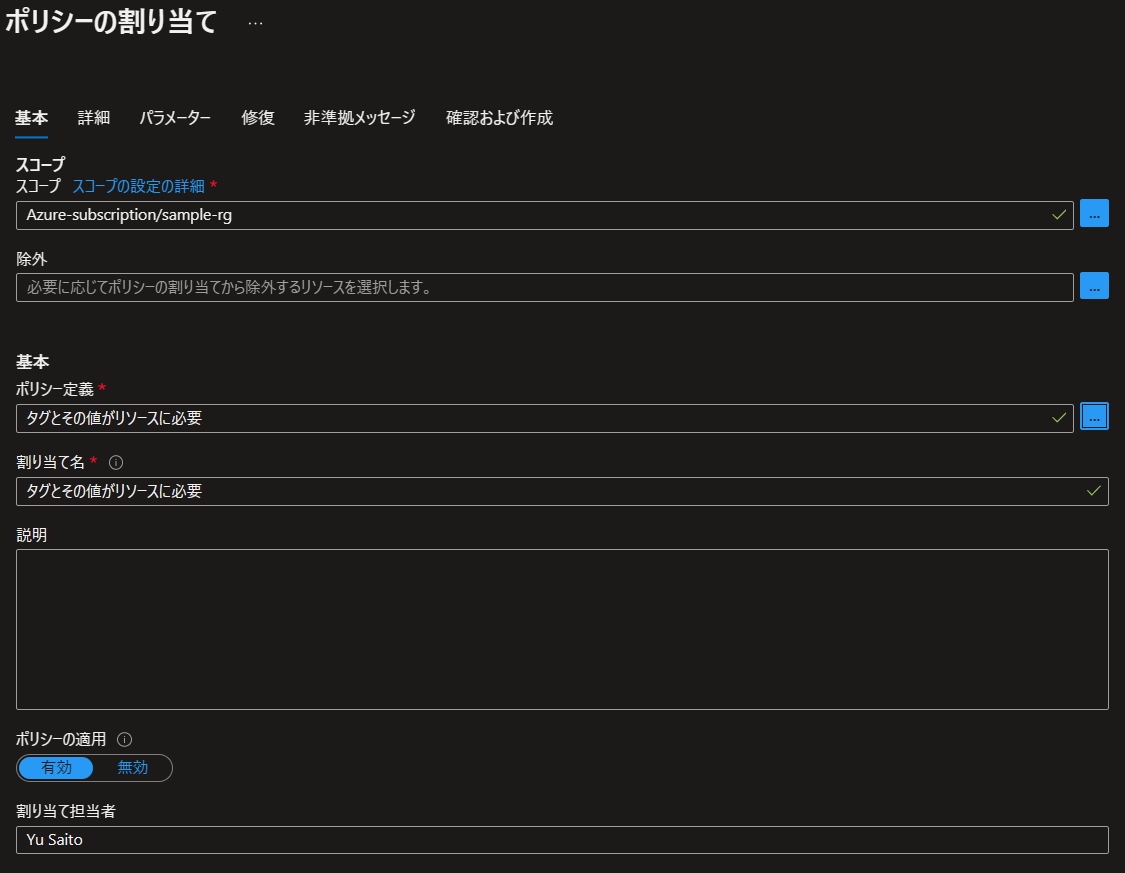The height and width of the screenshot is (873, 1125).
Task: Switch to the 詳細 tab
Action: 94,118
